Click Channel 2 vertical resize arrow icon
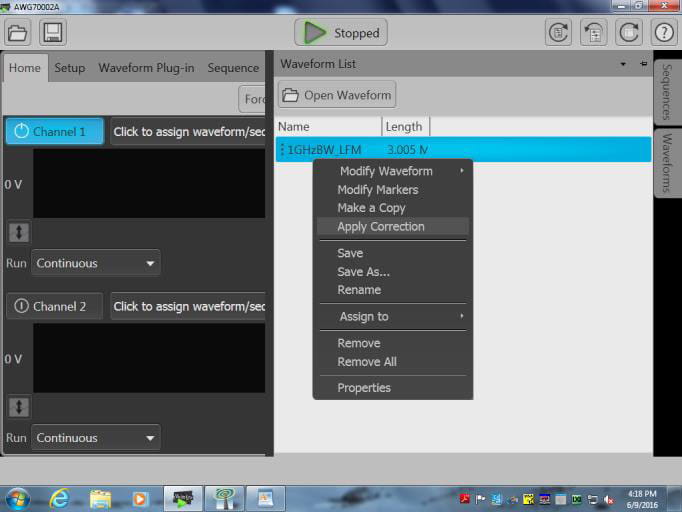Viewport: 682px width, 512px height. click(x=19, y=407)
